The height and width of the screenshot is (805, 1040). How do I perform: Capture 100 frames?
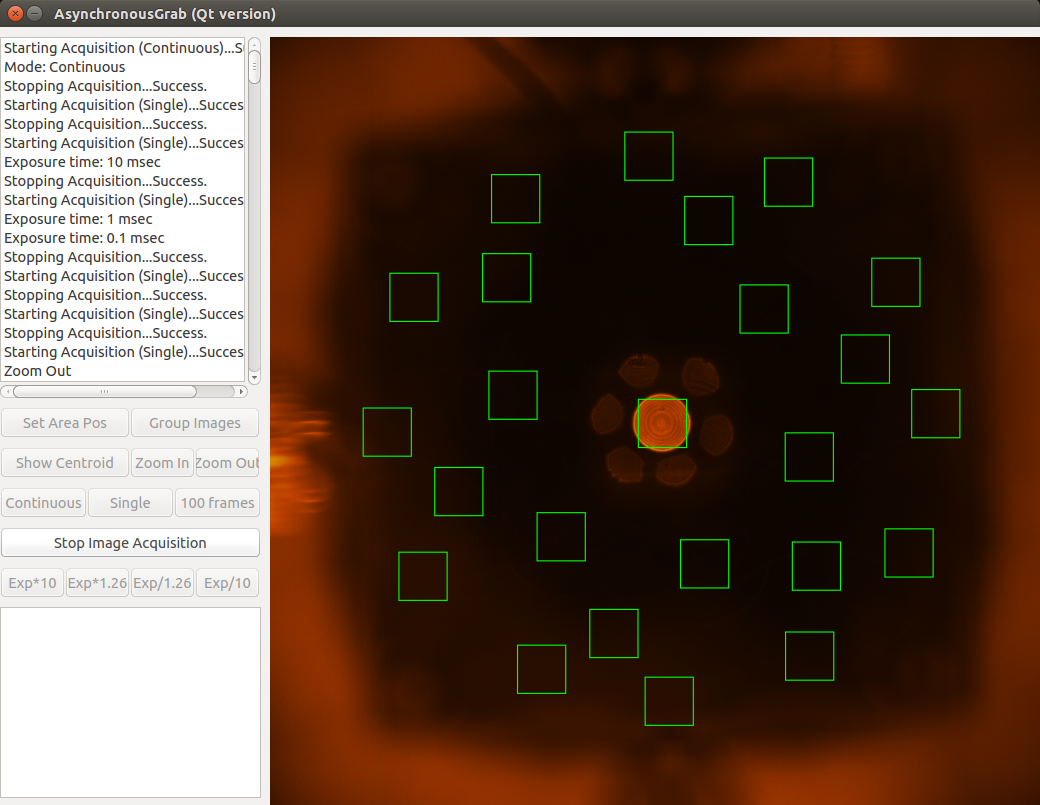[218, 503]
